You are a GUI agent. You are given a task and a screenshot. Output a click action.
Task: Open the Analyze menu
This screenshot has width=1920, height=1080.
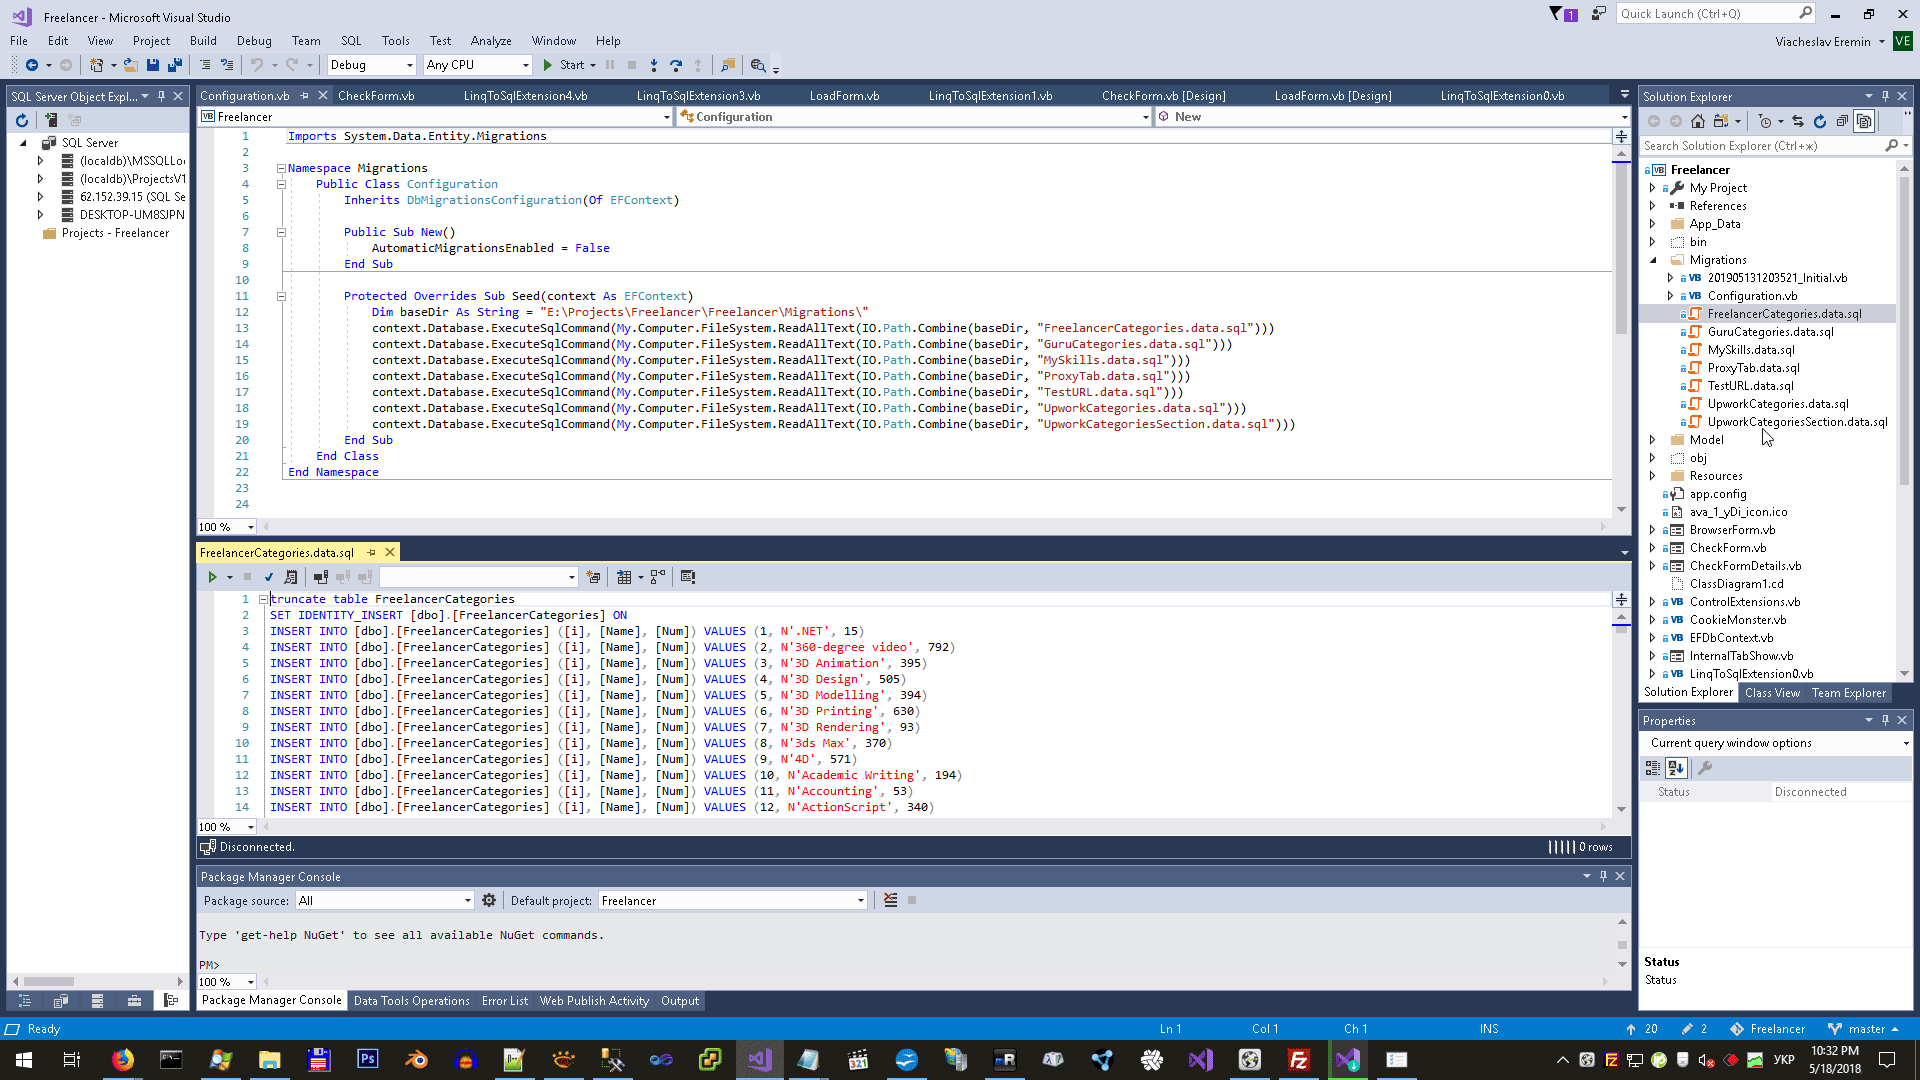(491, 41)
